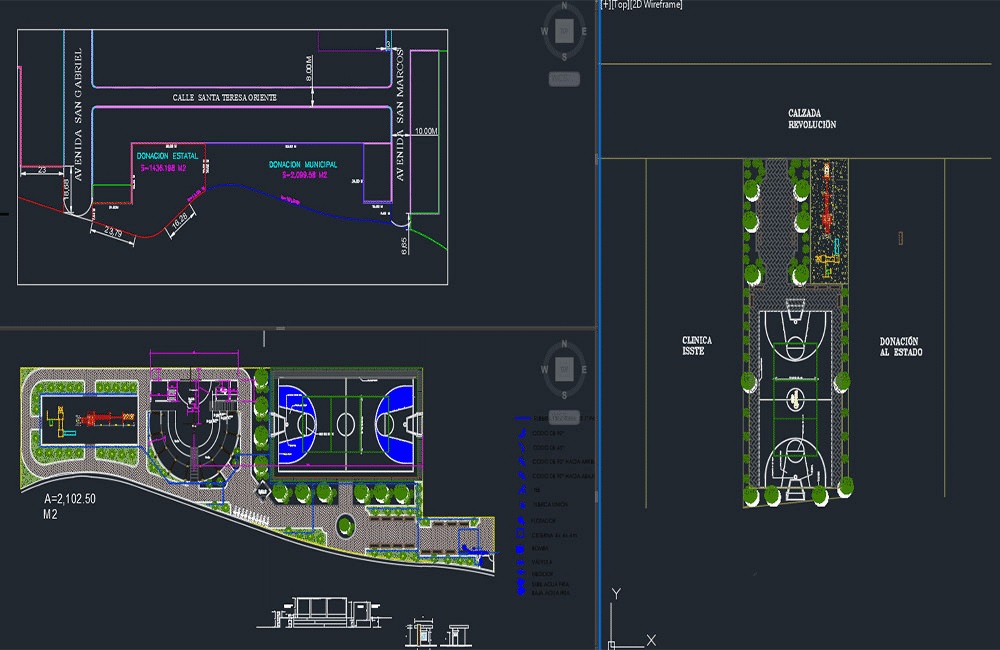The image size is (1000, 650).
Task: Click the W compass point of the lower viewport ViewCube
Action: coord(544,369)
